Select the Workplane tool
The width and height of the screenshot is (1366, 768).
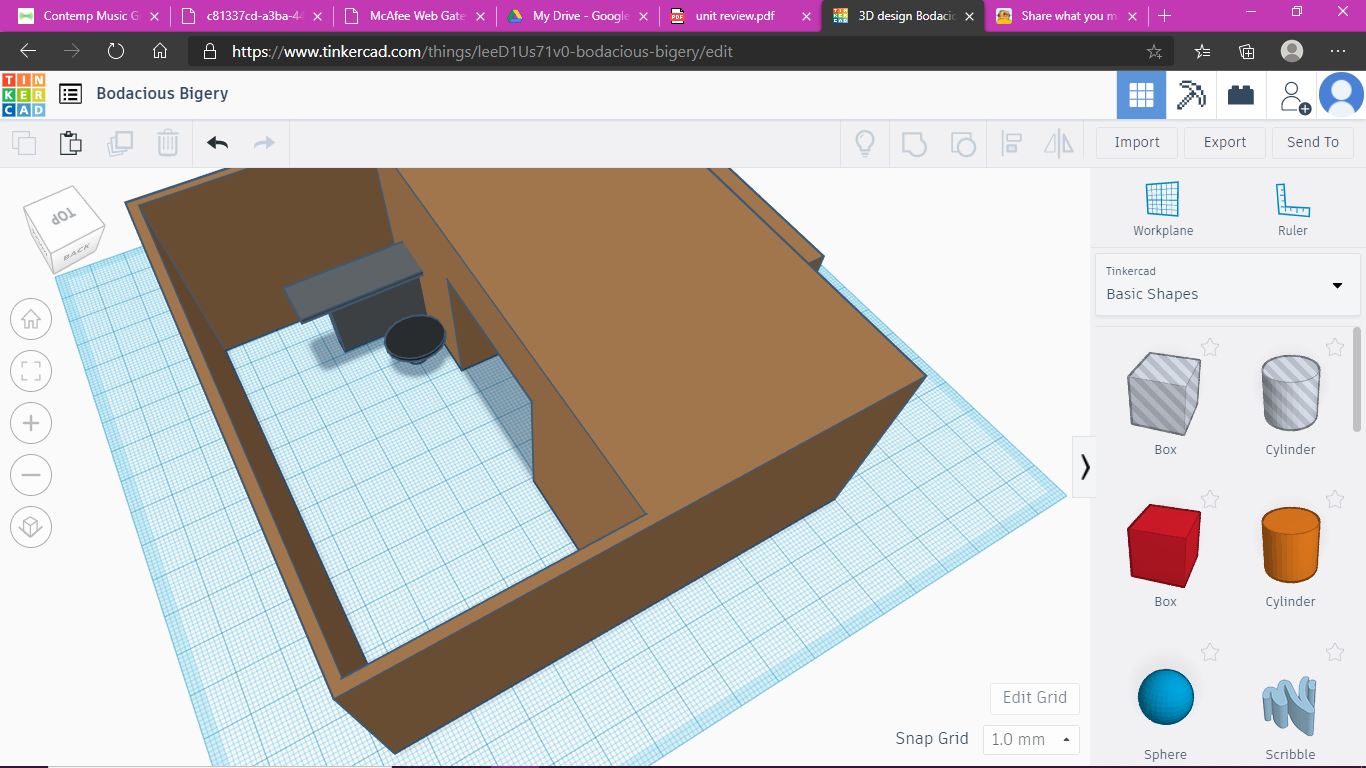(x=1163, y=209)
